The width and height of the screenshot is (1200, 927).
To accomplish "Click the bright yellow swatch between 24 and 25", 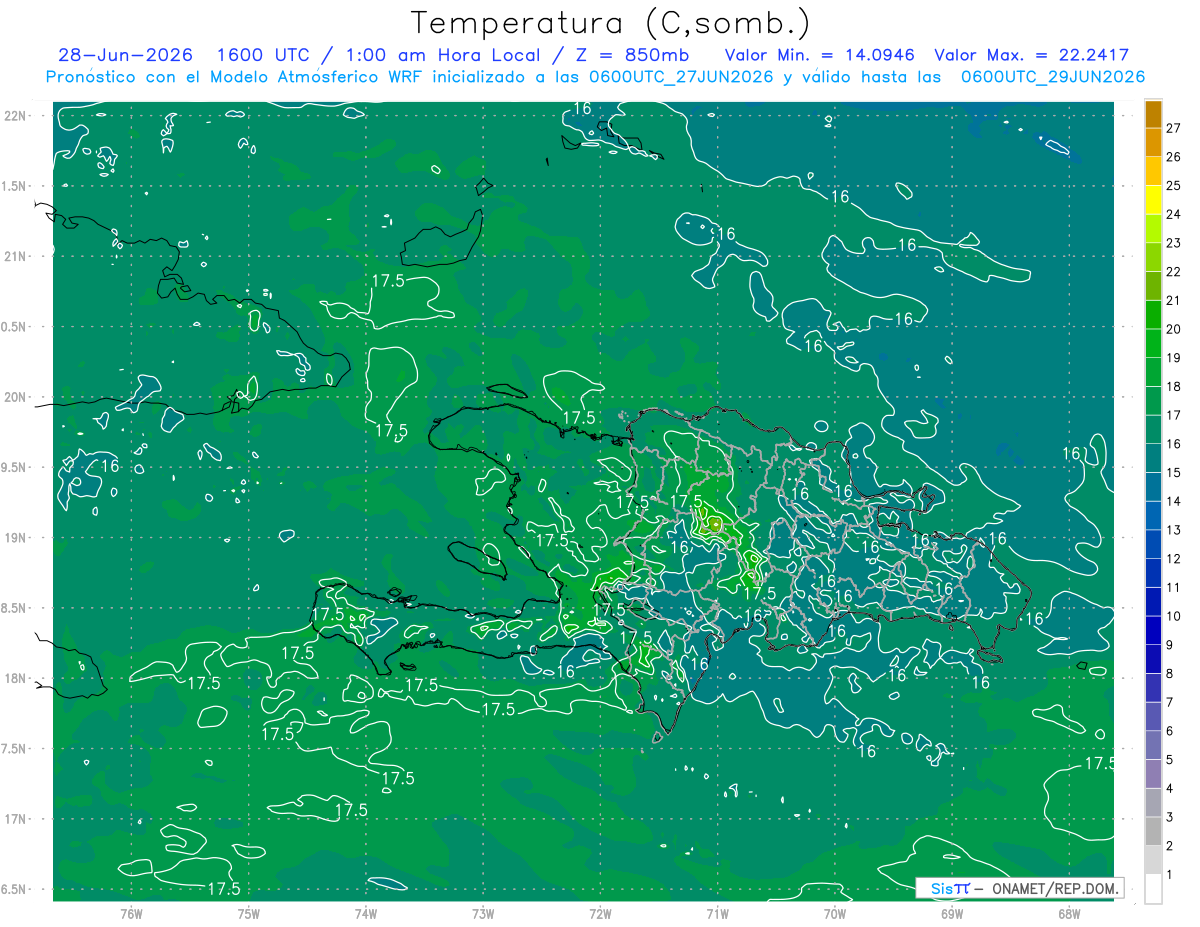I will (x=1153, y=199).
